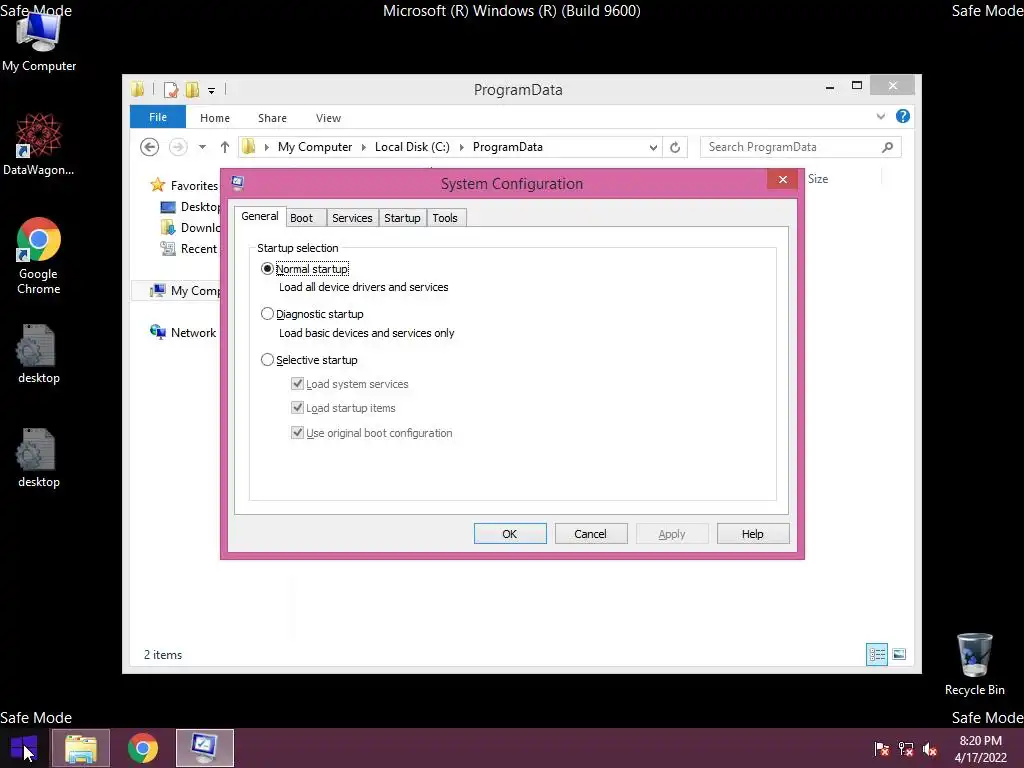Screen dimensions: 1024x768
Task: Launch Google Chrome from desktop icon
Action: coord(39,255)
